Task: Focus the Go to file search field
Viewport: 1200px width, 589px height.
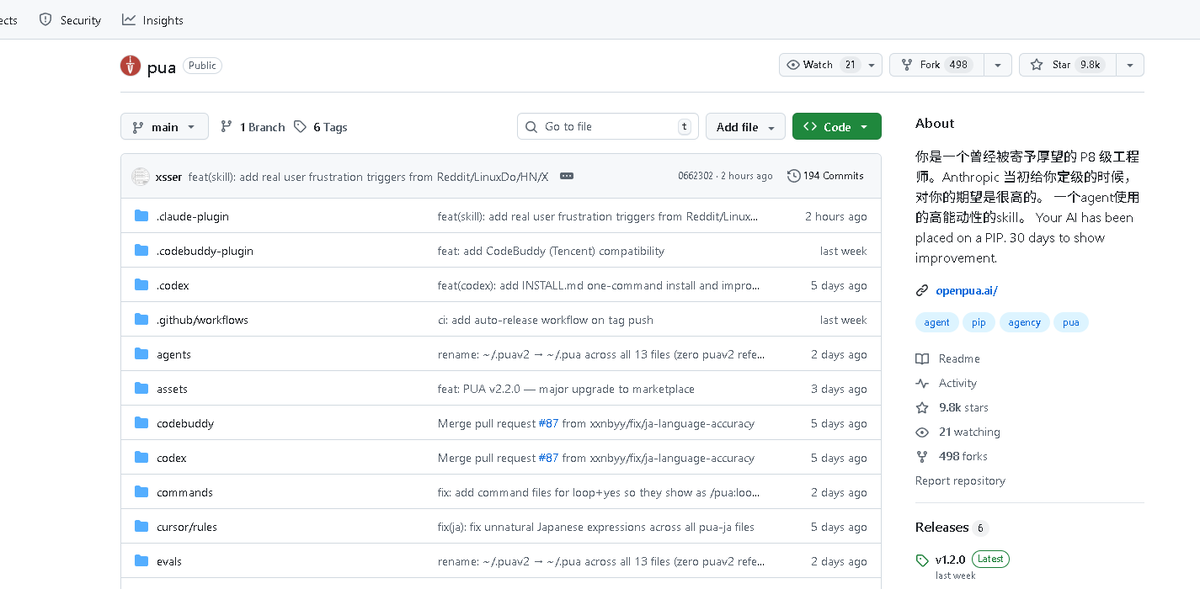Action: pos(608,127)
